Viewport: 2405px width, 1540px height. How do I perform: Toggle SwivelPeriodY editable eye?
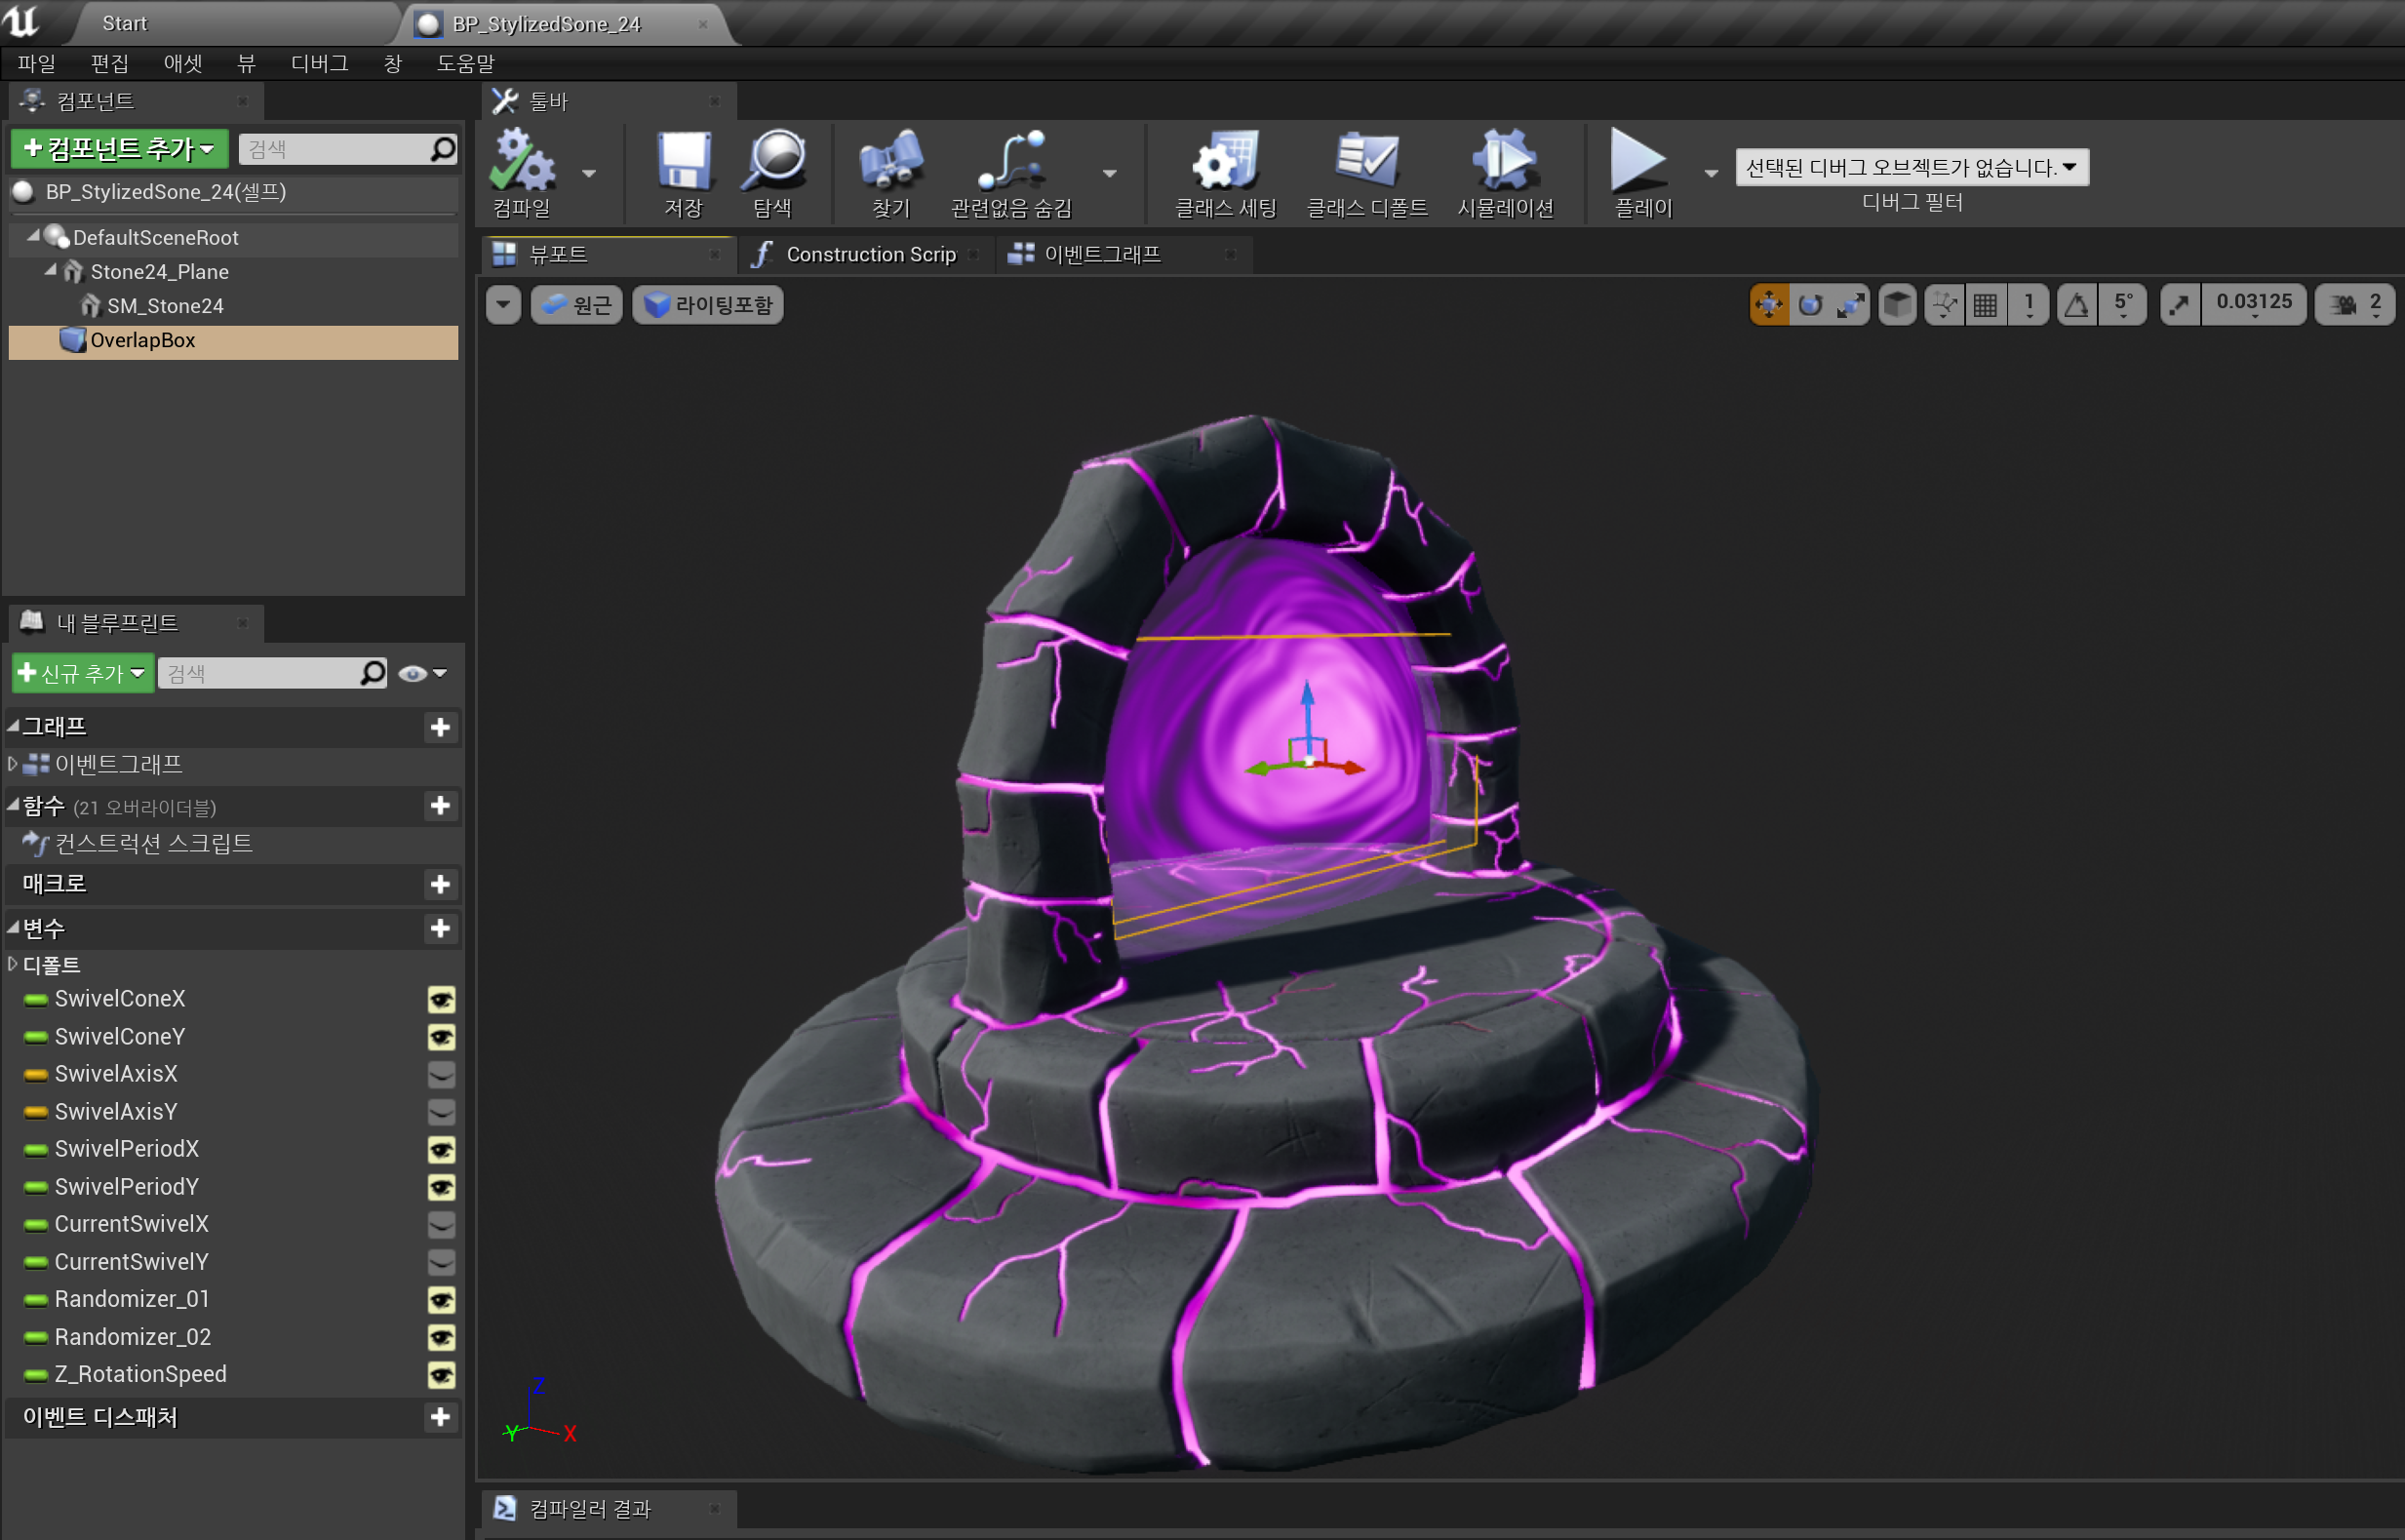click(x=441, y=1187)
